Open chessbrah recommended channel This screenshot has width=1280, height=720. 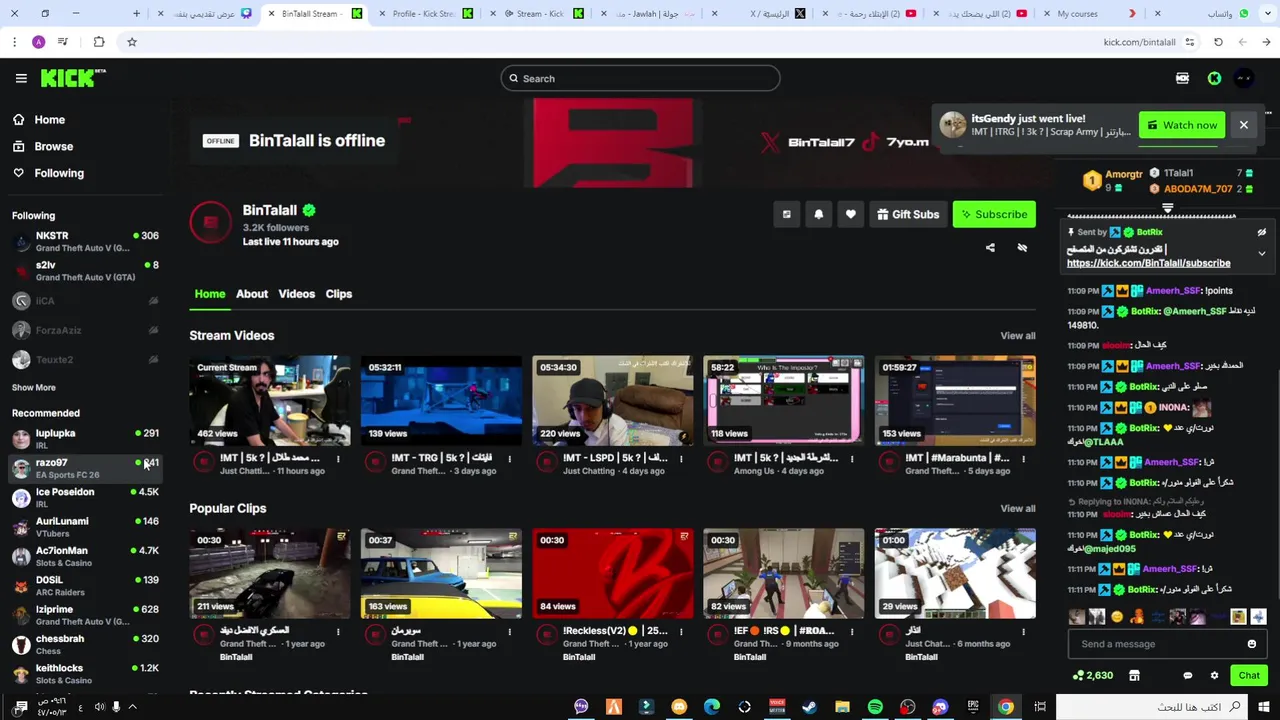pos(86,644)
